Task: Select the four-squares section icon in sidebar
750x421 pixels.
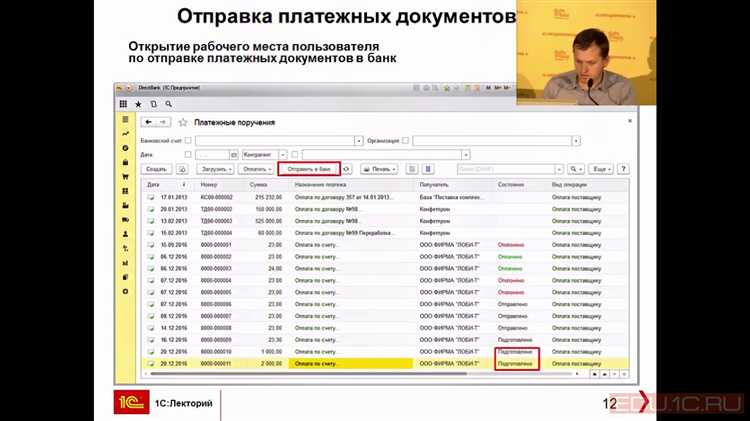Action: (x=125, y=191)
